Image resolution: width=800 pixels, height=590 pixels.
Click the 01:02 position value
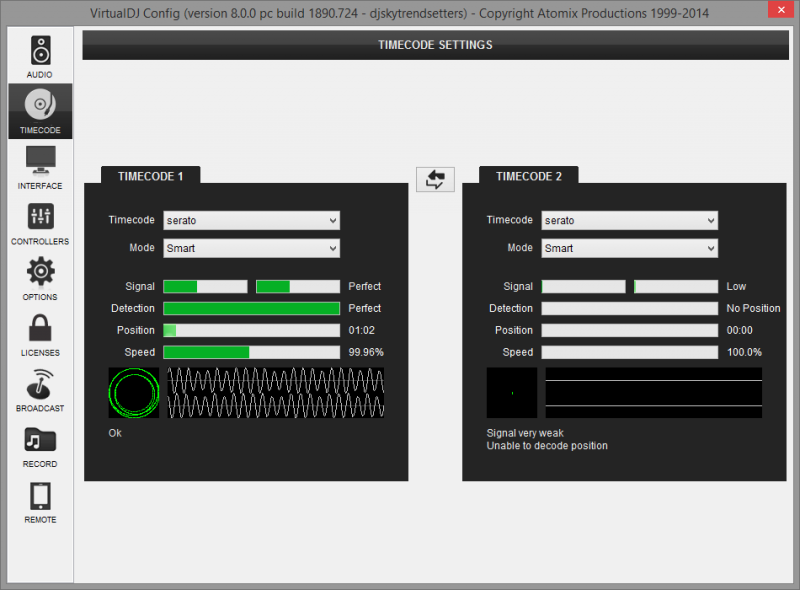pos(362,330)
